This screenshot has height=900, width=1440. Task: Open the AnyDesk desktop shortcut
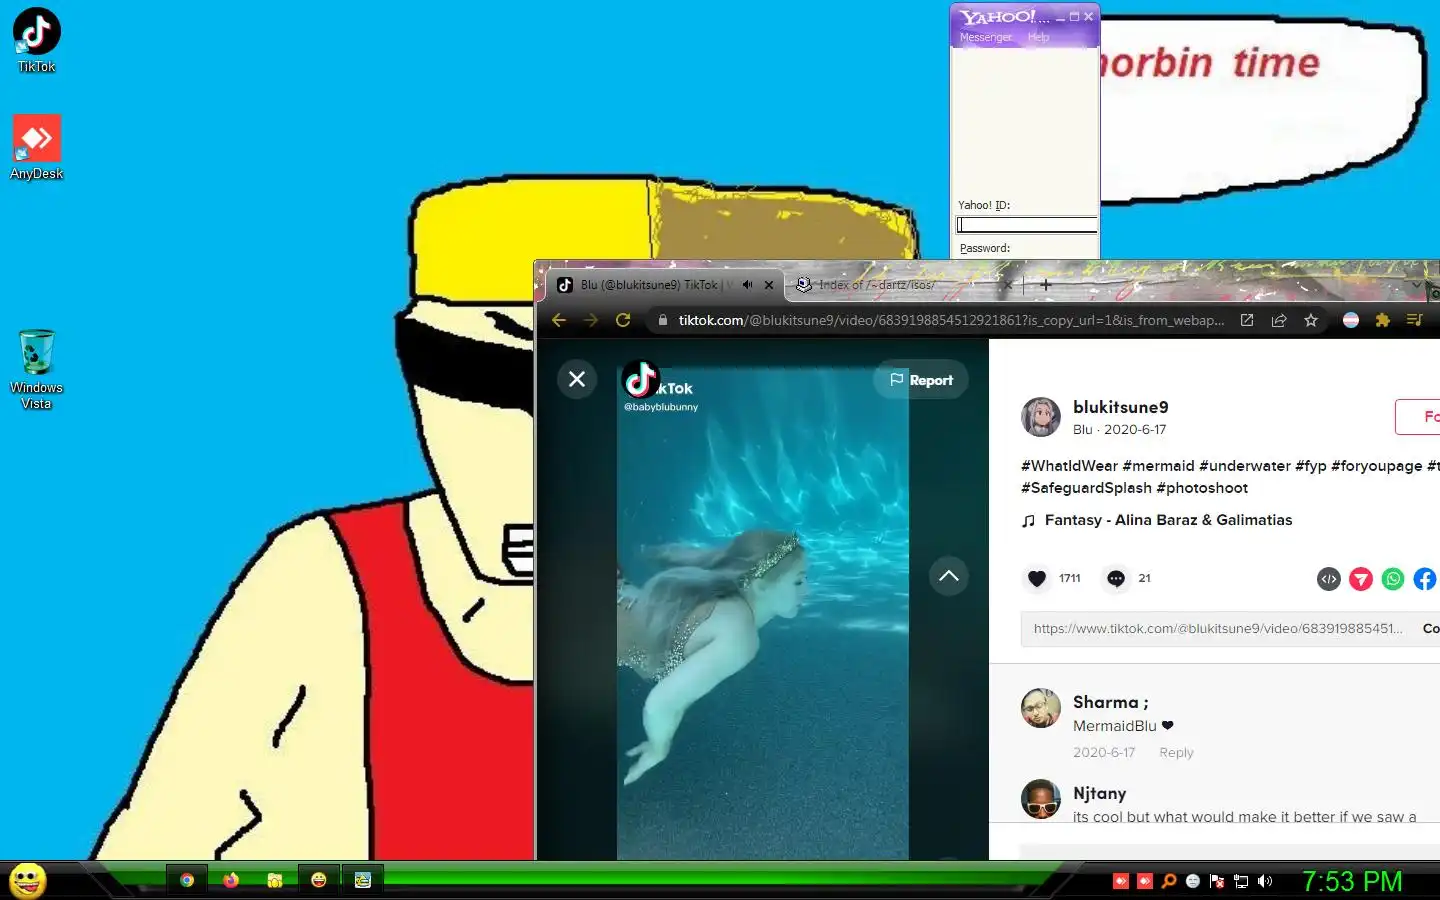[x=37, y=147]
